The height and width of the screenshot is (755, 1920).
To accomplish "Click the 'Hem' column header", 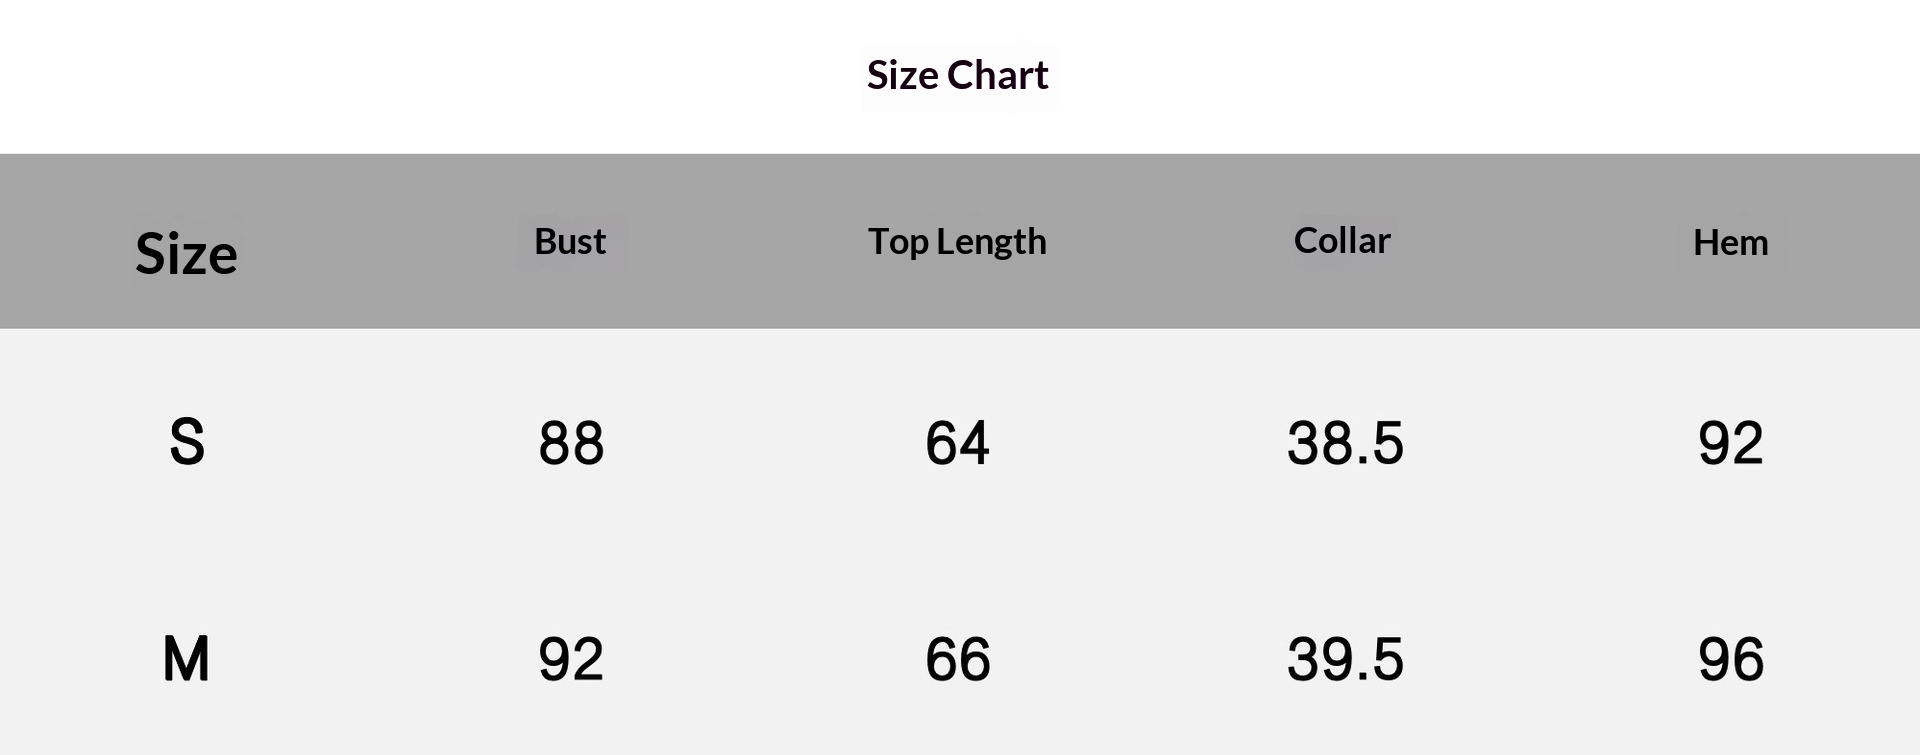I will (1730, 243).
